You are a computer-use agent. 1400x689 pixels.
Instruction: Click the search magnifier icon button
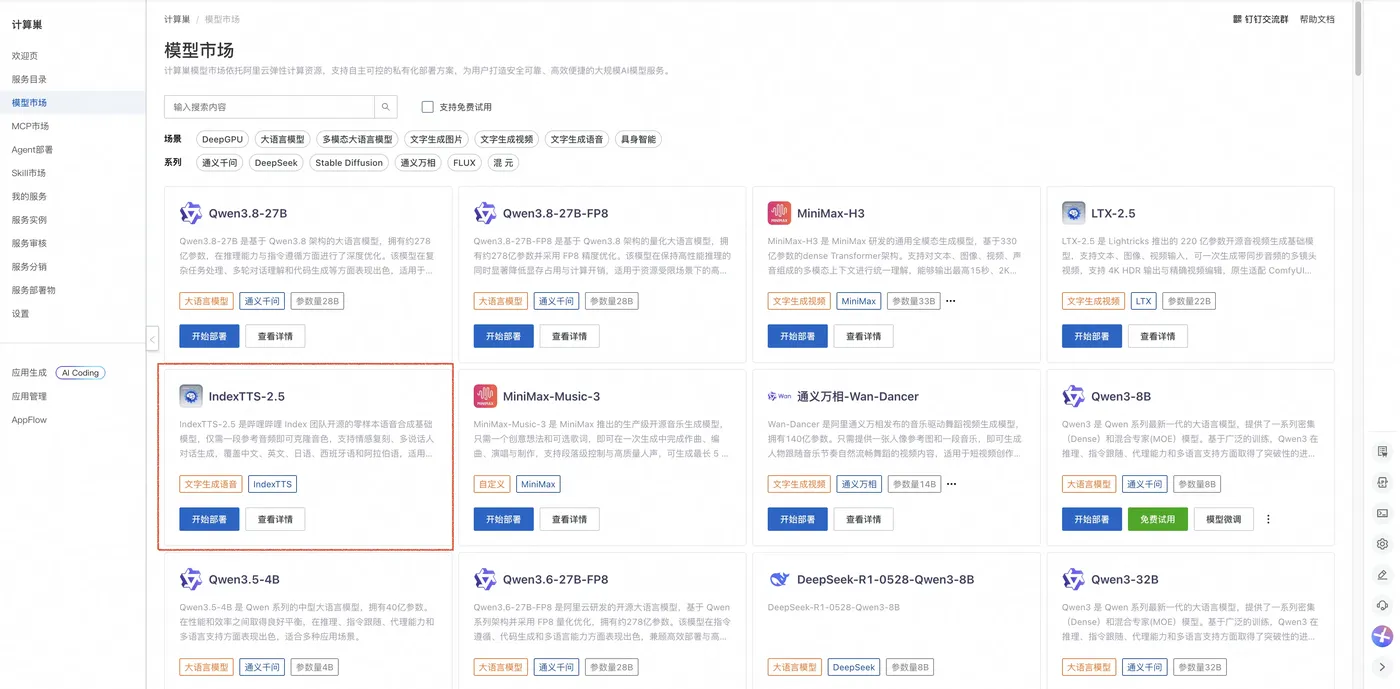[x=386, y=106]
